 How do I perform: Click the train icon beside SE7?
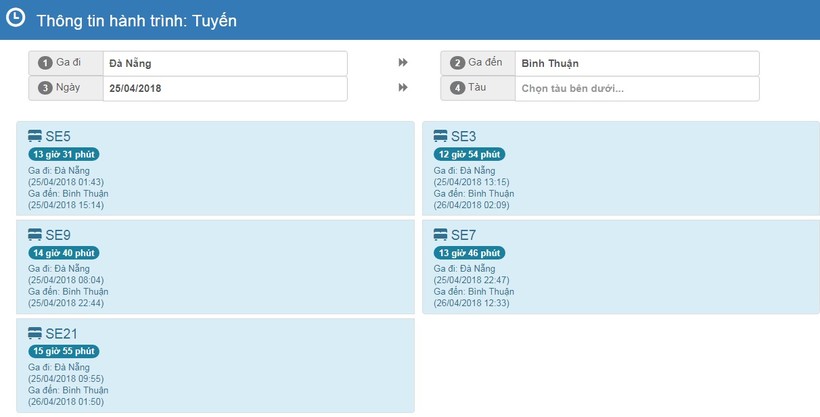[x=440, y=235]
